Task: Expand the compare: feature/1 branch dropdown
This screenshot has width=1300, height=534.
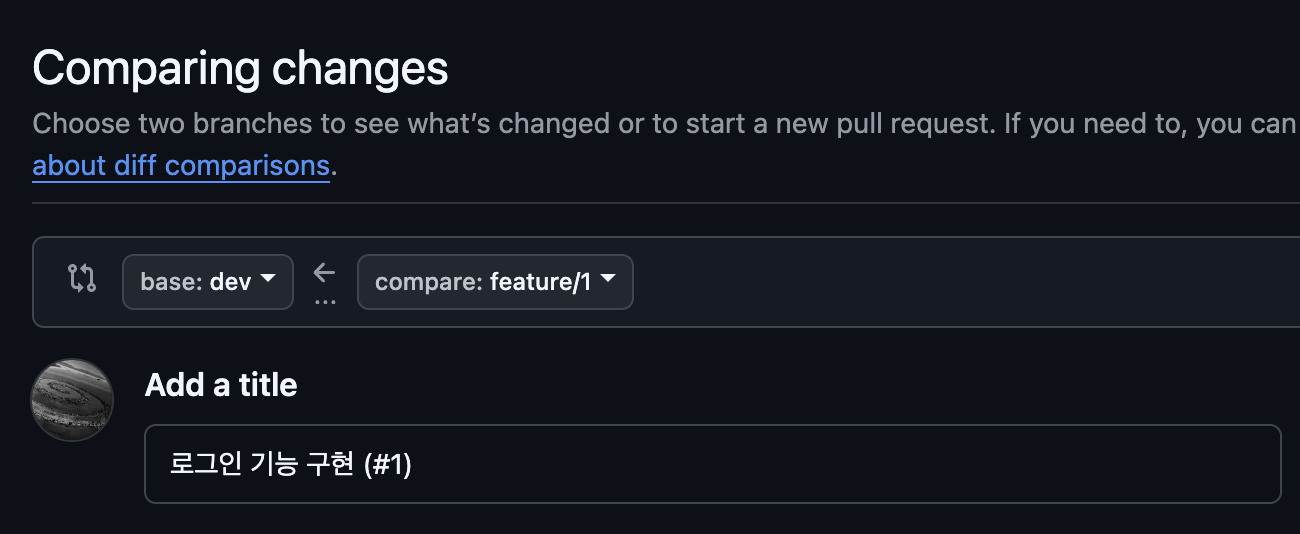Action: [x=495, y=282]
